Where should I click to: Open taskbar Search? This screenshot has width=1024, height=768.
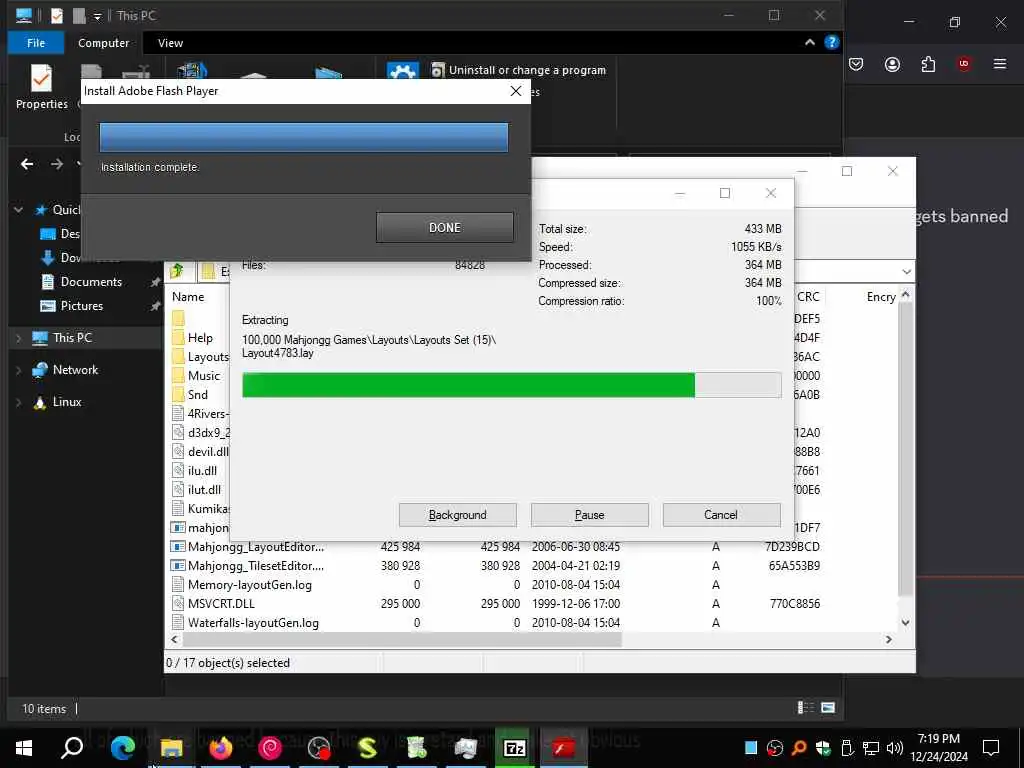pyautogui.click(x=72, y=748)
